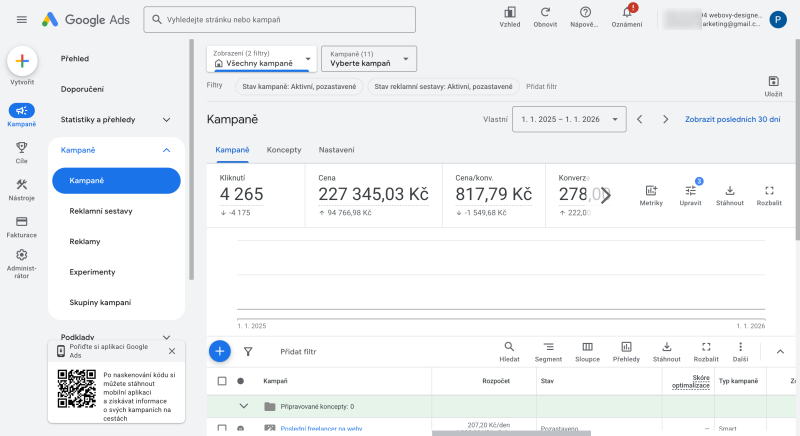Click the Google Ads logo
800x436 pixels.
pos(86,19)
